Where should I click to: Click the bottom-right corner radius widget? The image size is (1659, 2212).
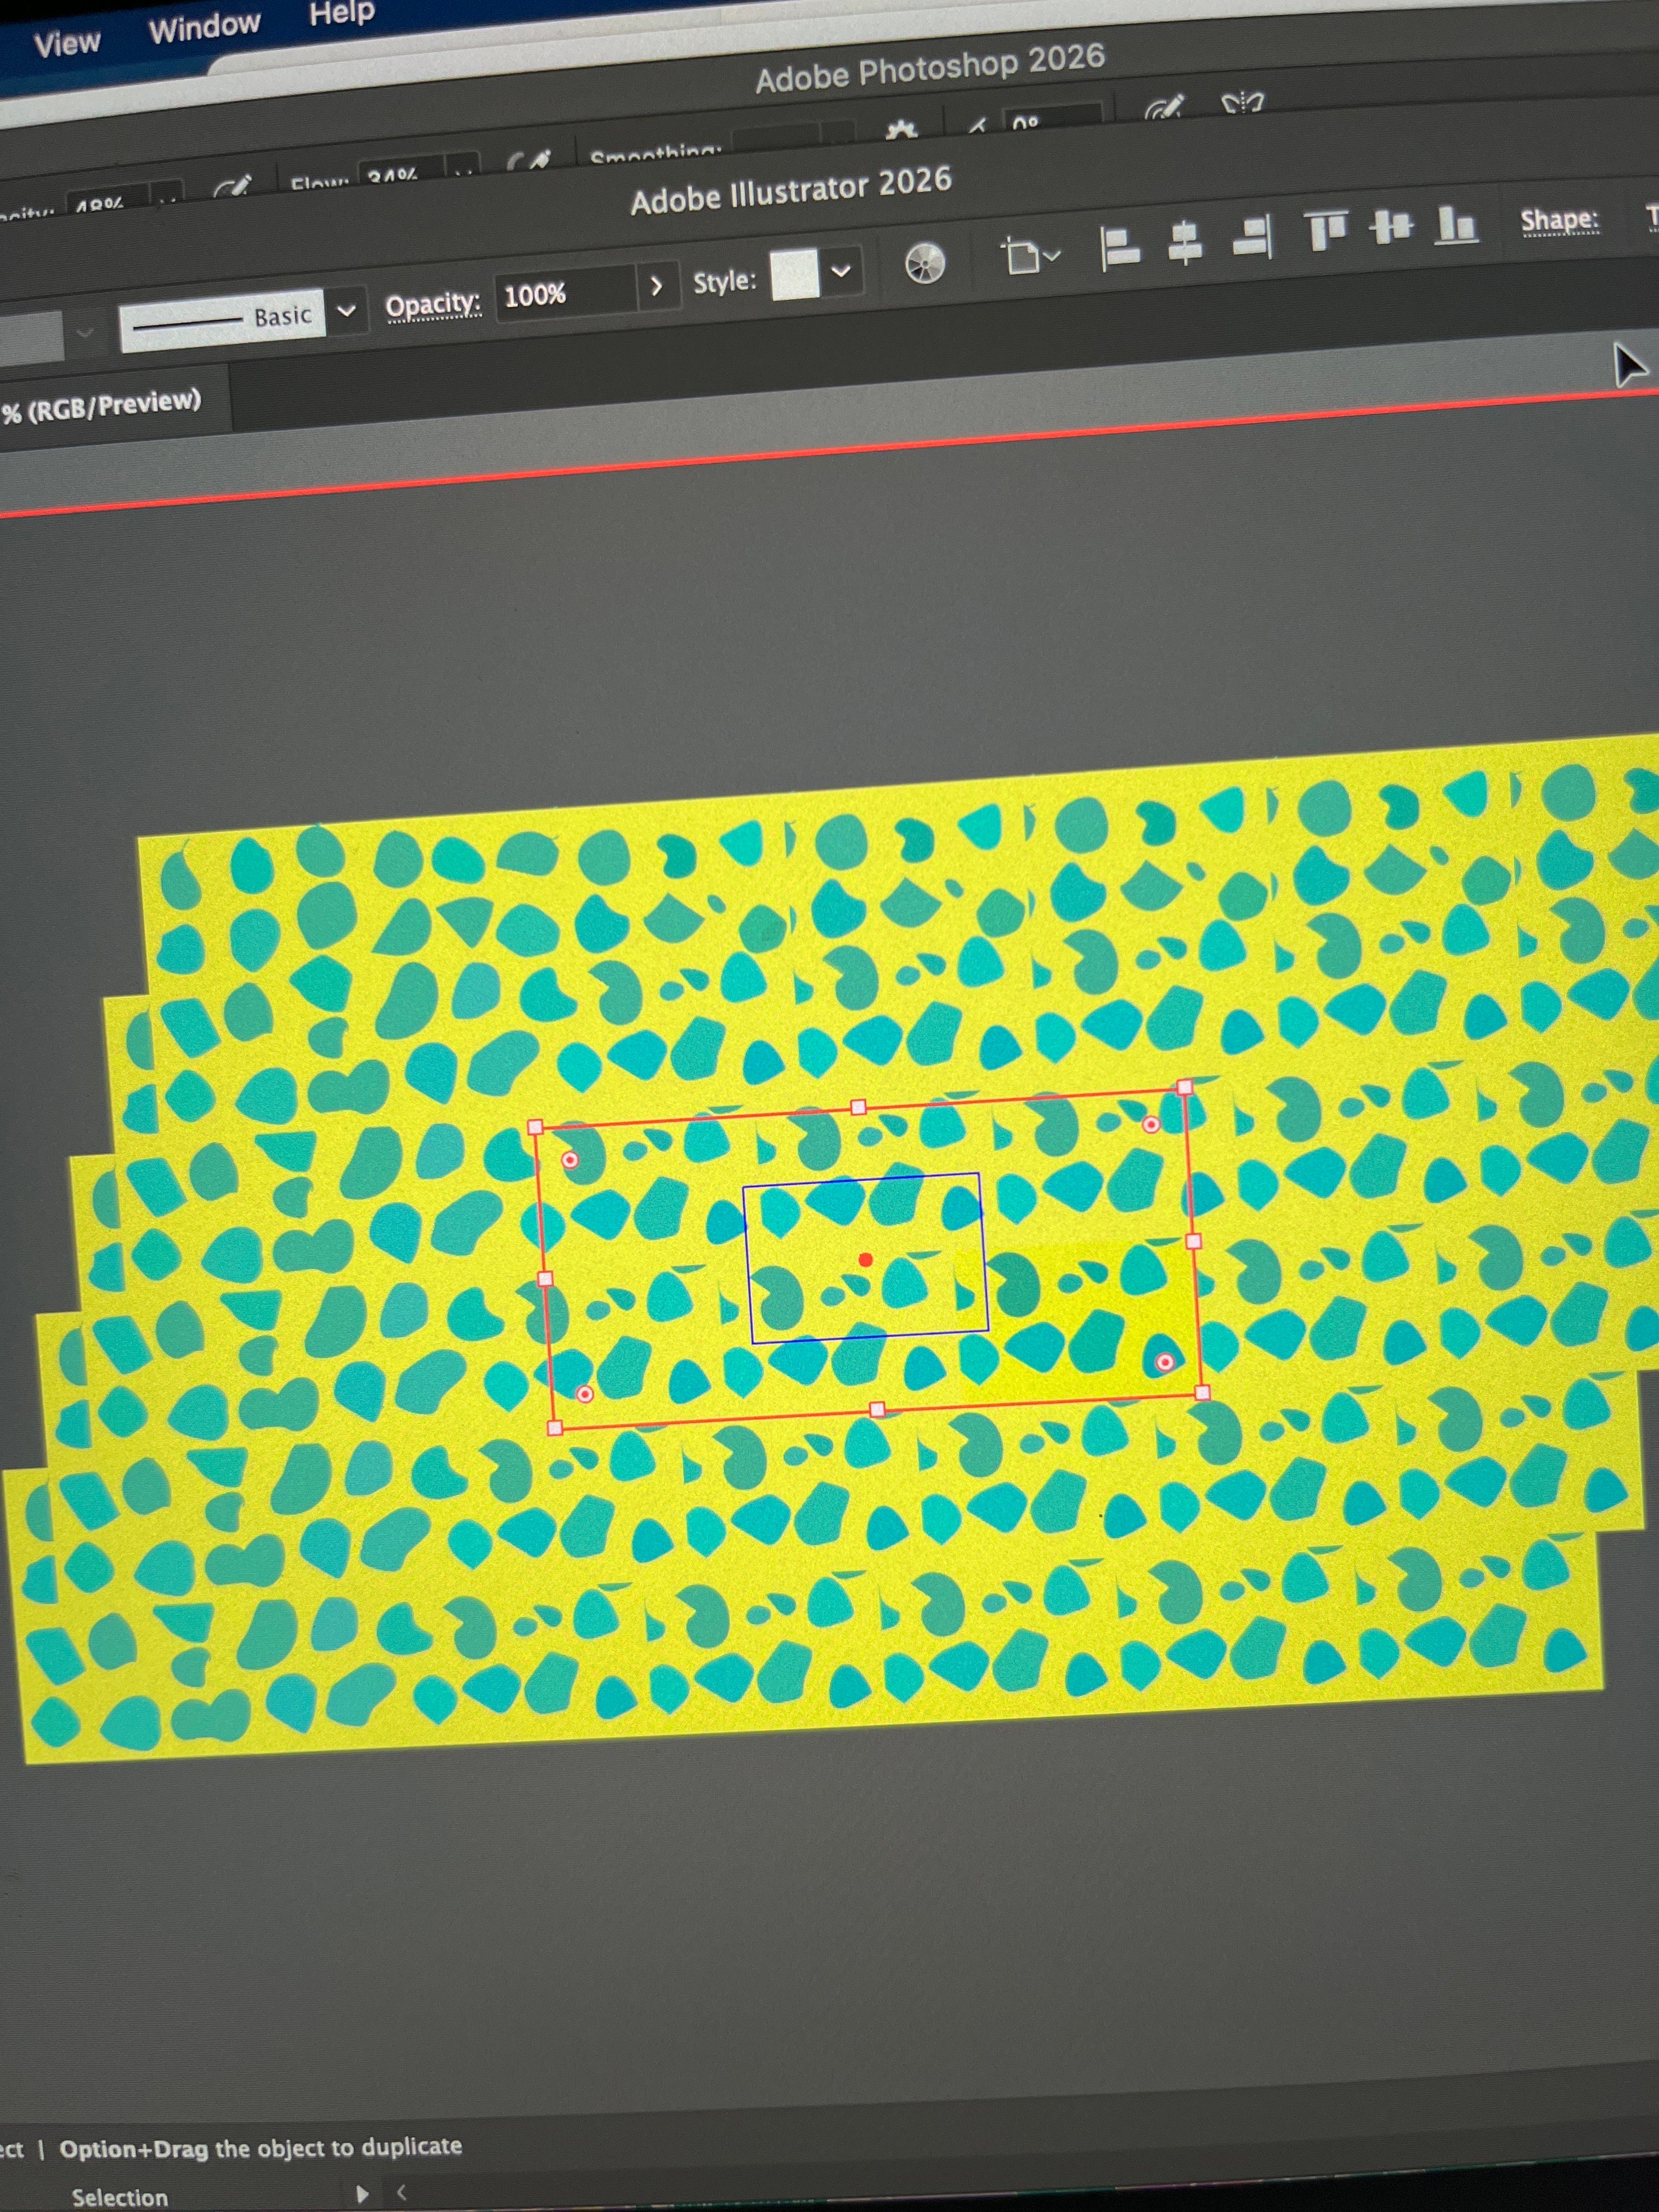(1165, 1362)
